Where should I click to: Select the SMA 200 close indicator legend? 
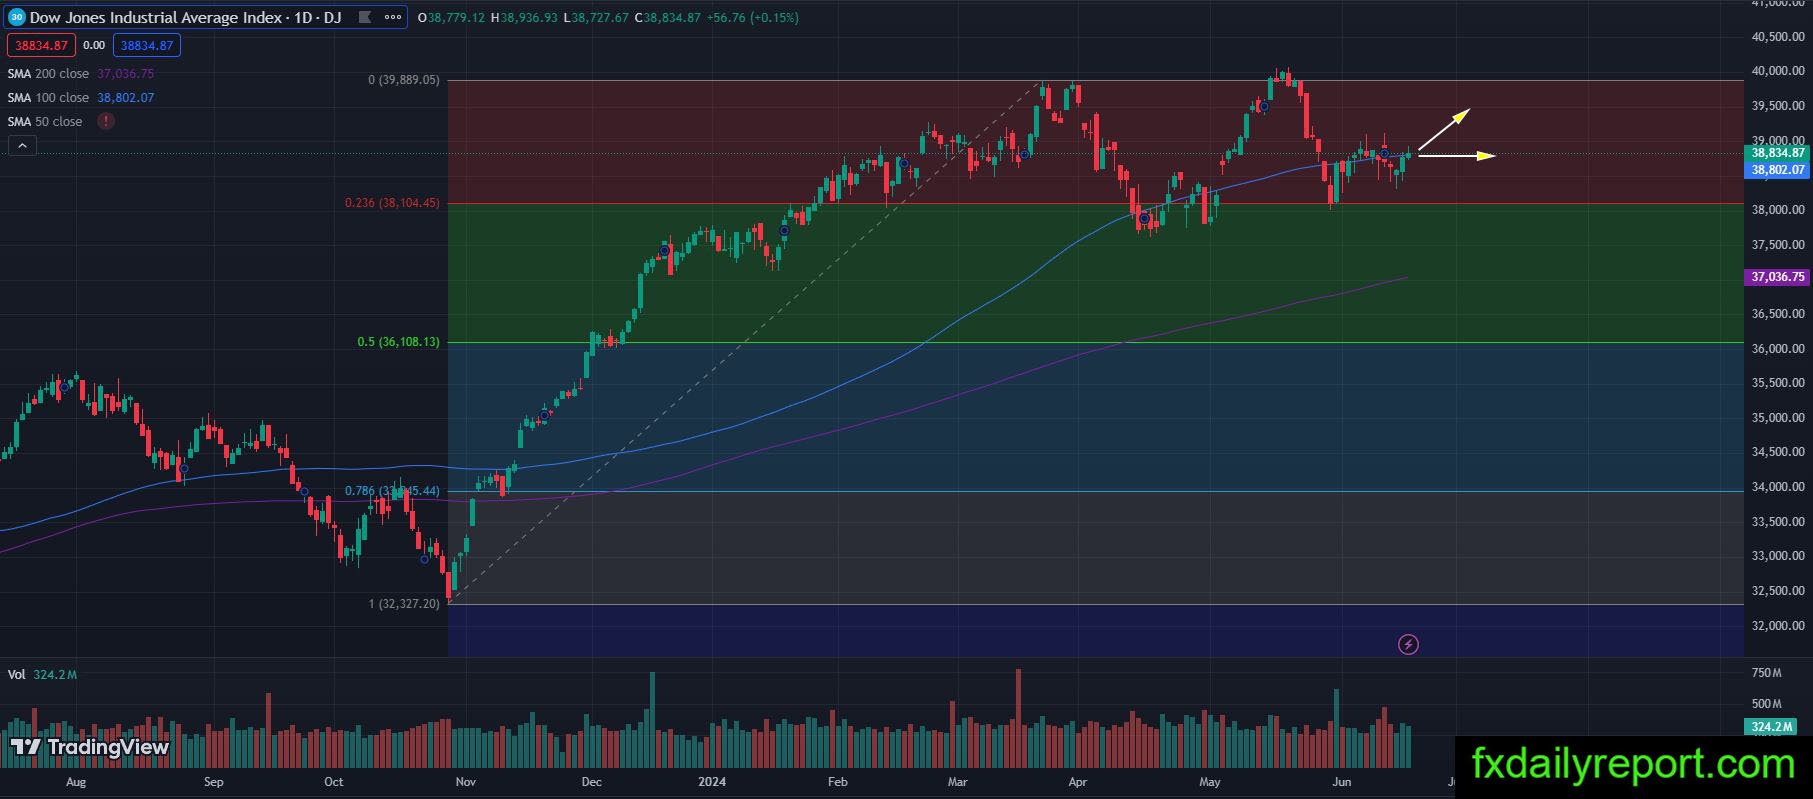coord(48,73)
